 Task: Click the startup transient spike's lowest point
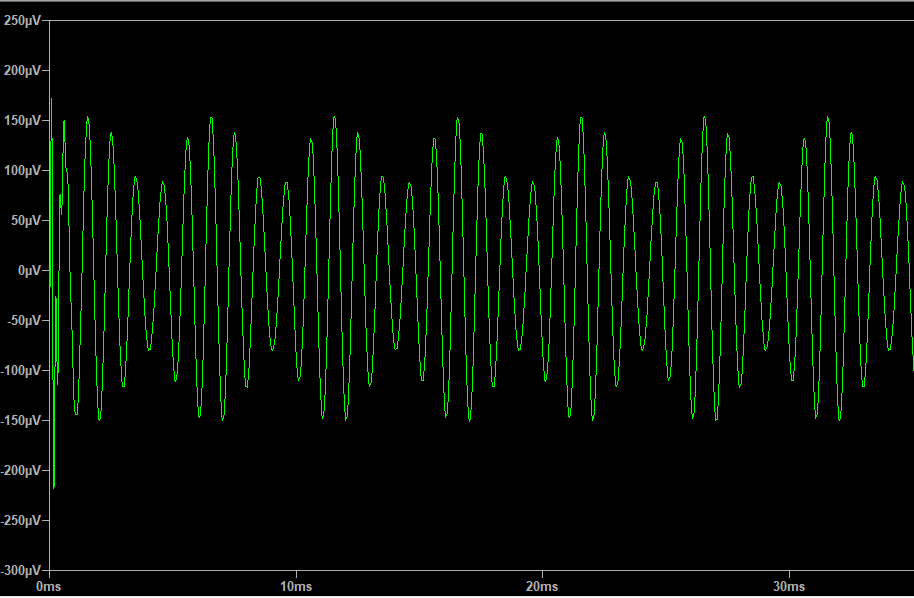tap(54, 487)
